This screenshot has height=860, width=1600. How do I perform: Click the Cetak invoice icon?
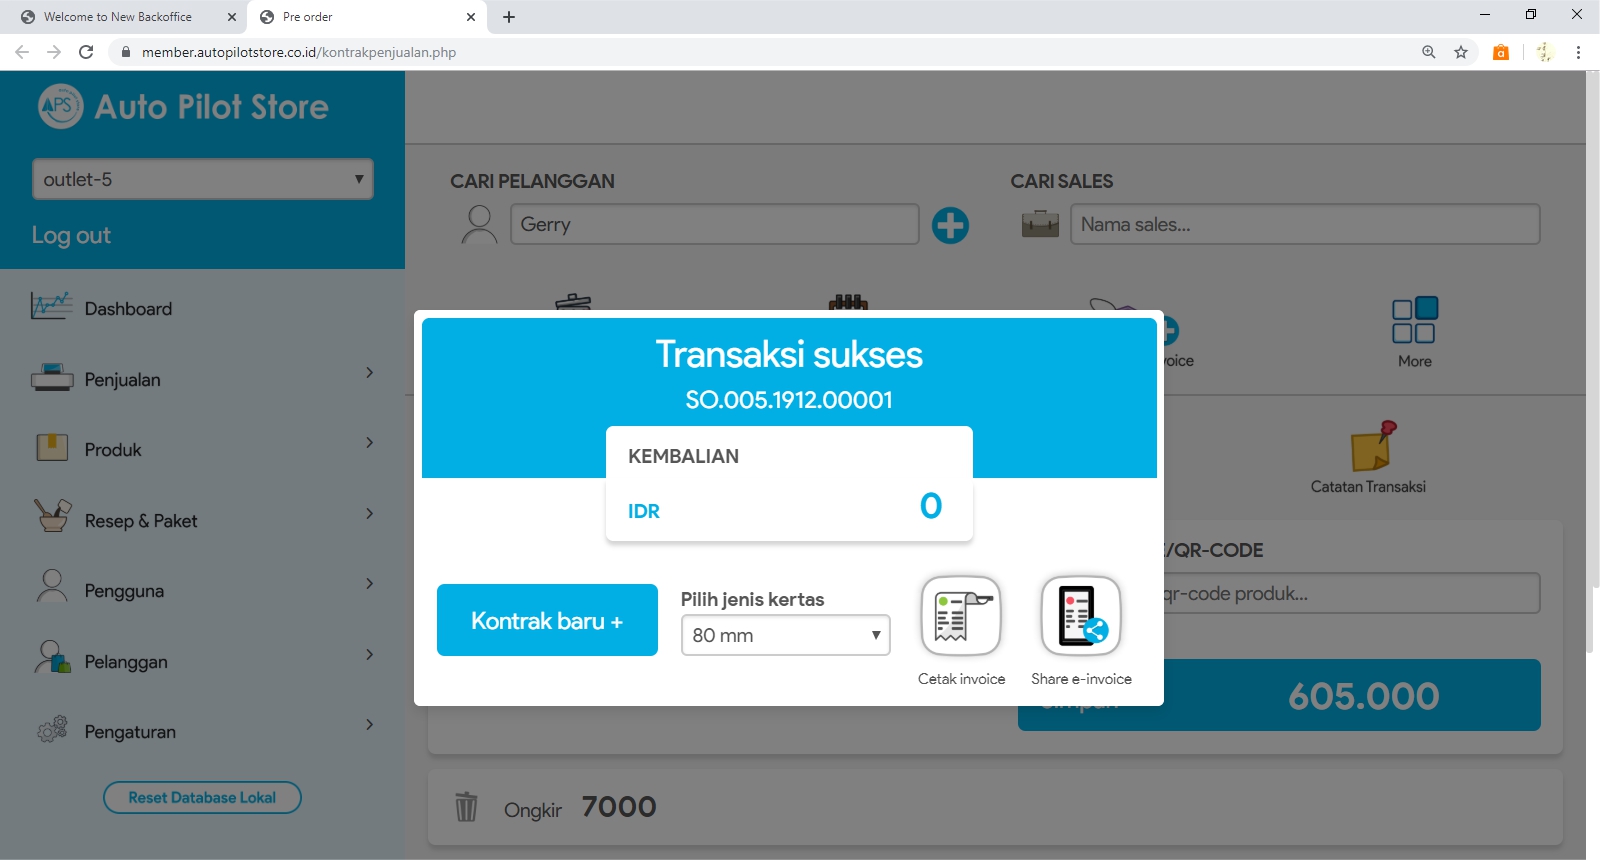click(961, 616)
